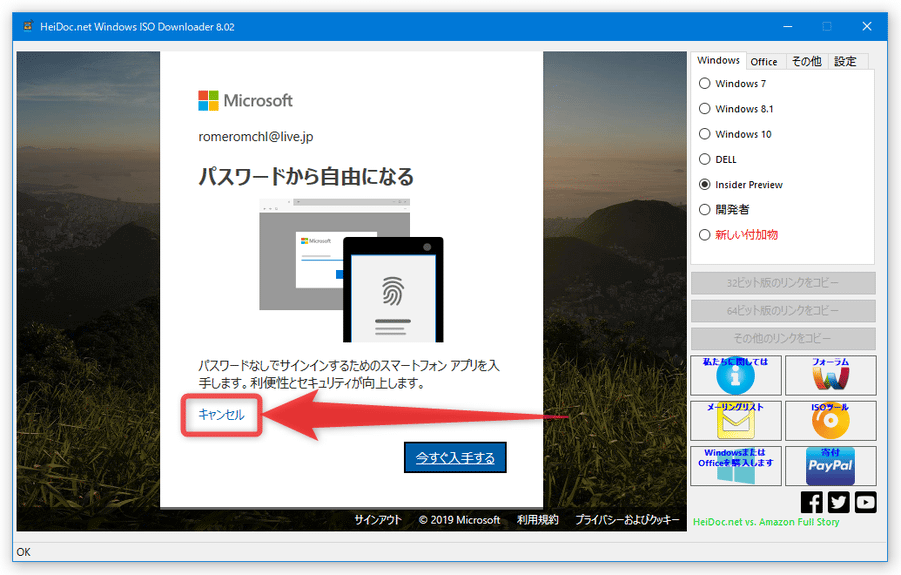901x575 pixels.
Task: Switch to the Windows tab
Action: point(718,60)
